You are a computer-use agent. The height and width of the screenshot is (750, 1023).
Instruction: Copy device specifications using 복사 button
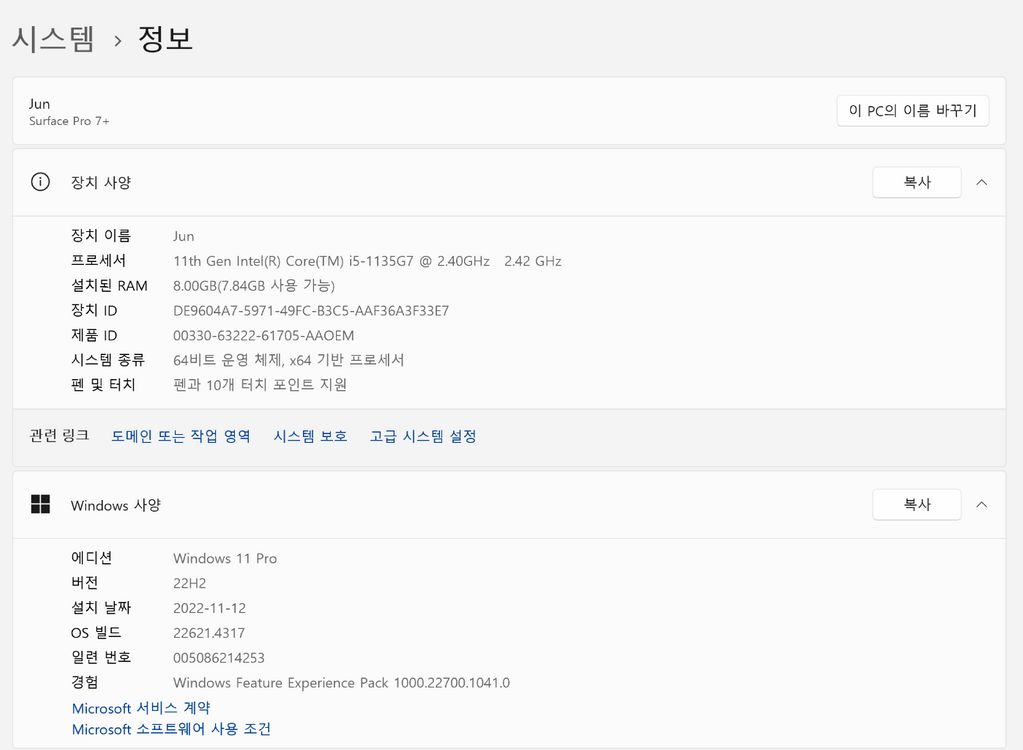tap(915, 182)
